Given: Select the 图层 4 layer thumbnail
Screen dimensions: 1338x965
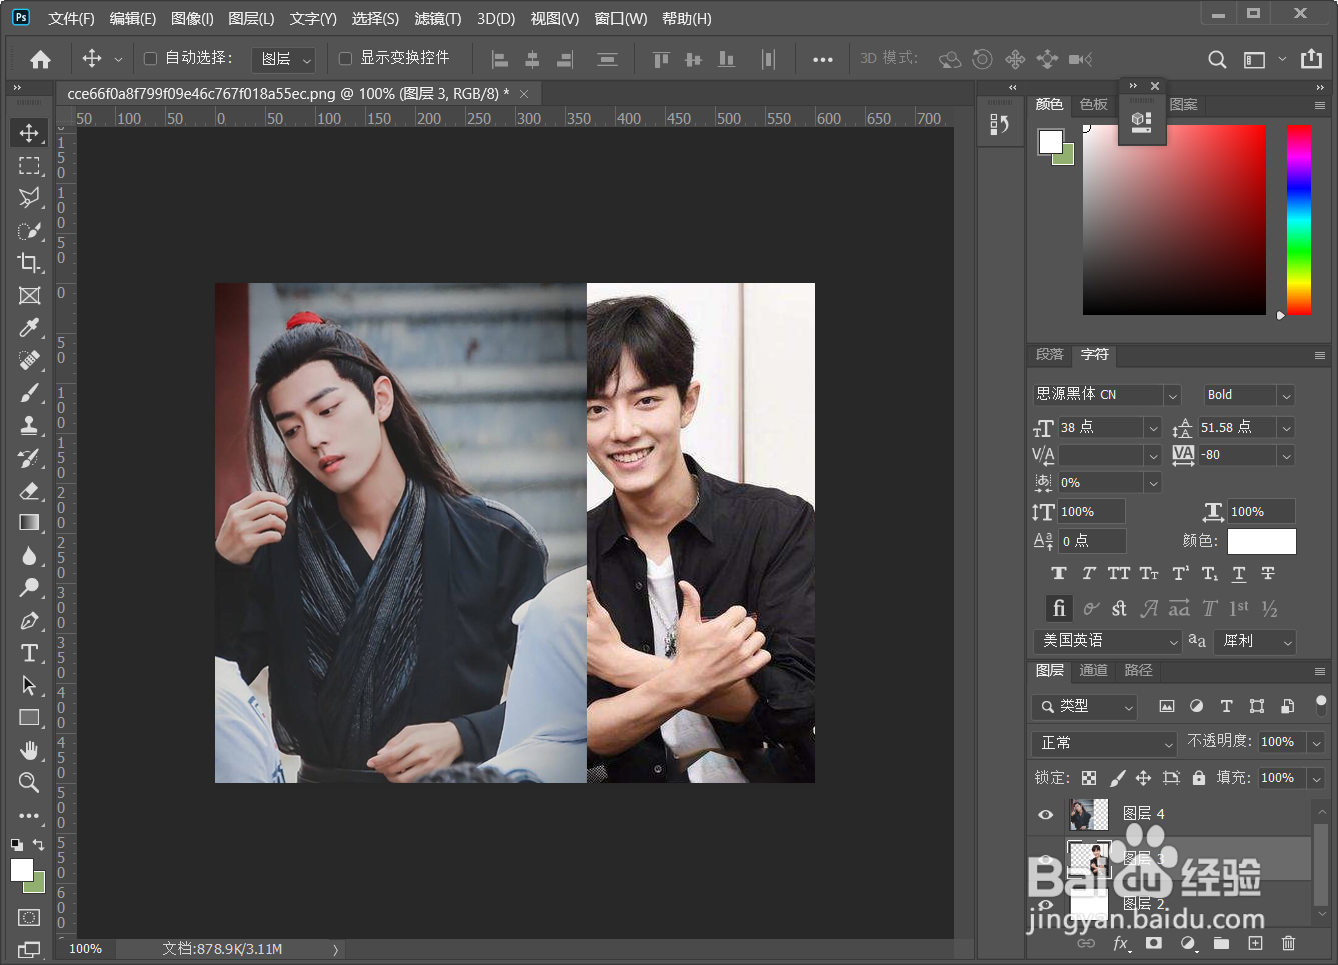Looking at the screenshot, I should pyautogui.click(x=1088, y=814).
